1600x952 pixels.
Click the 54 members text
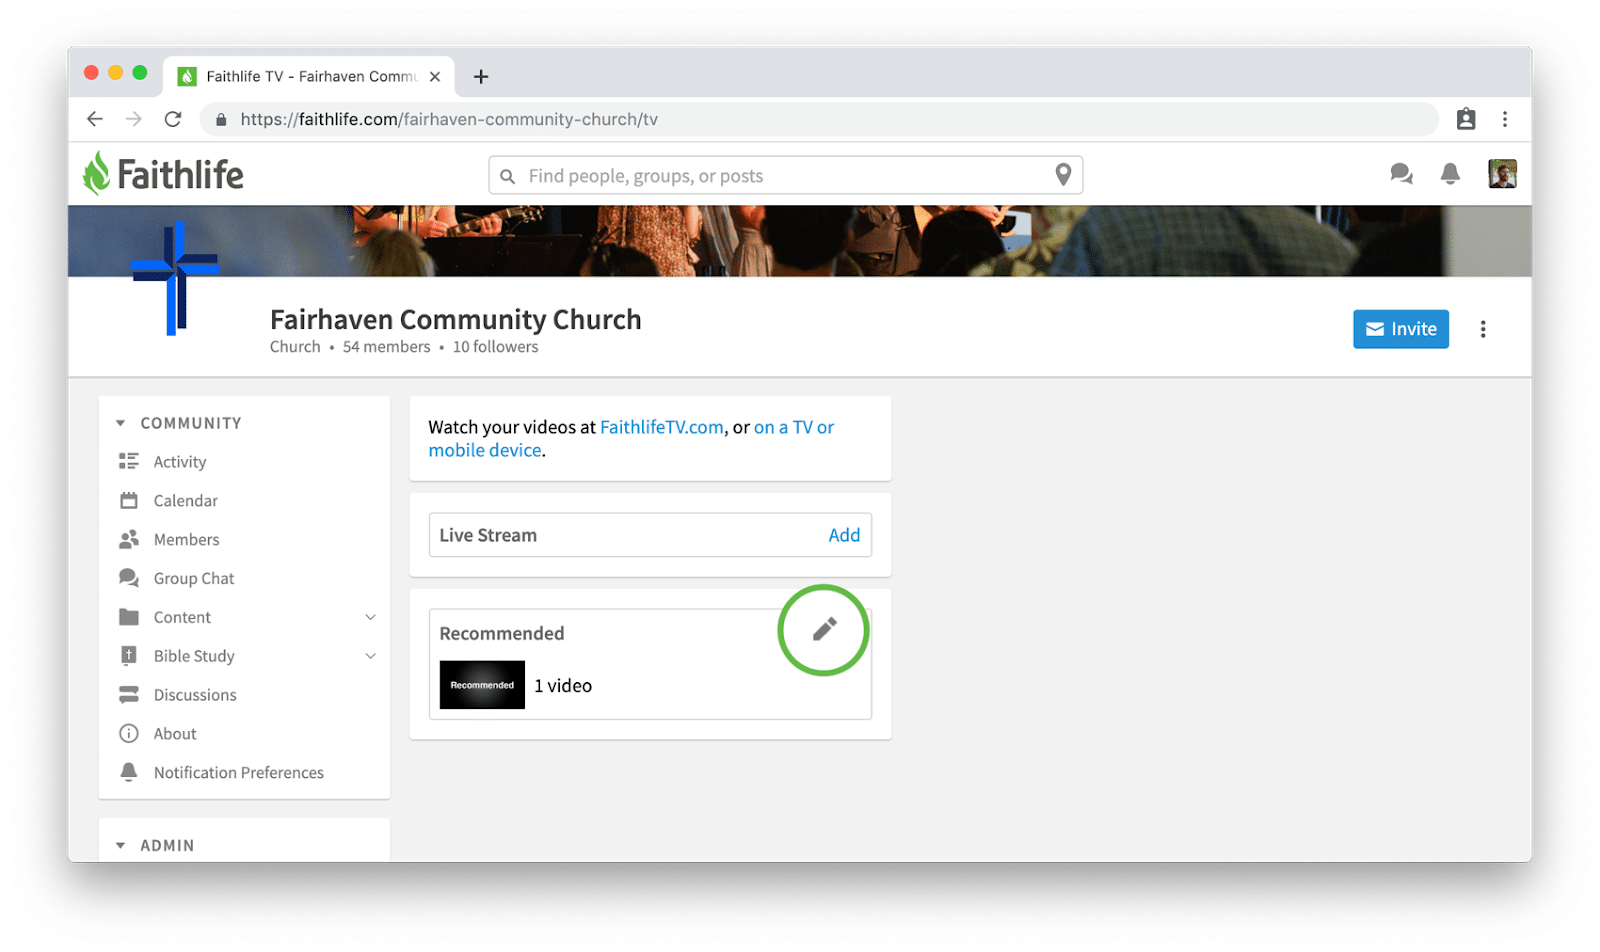click(386, 347)
